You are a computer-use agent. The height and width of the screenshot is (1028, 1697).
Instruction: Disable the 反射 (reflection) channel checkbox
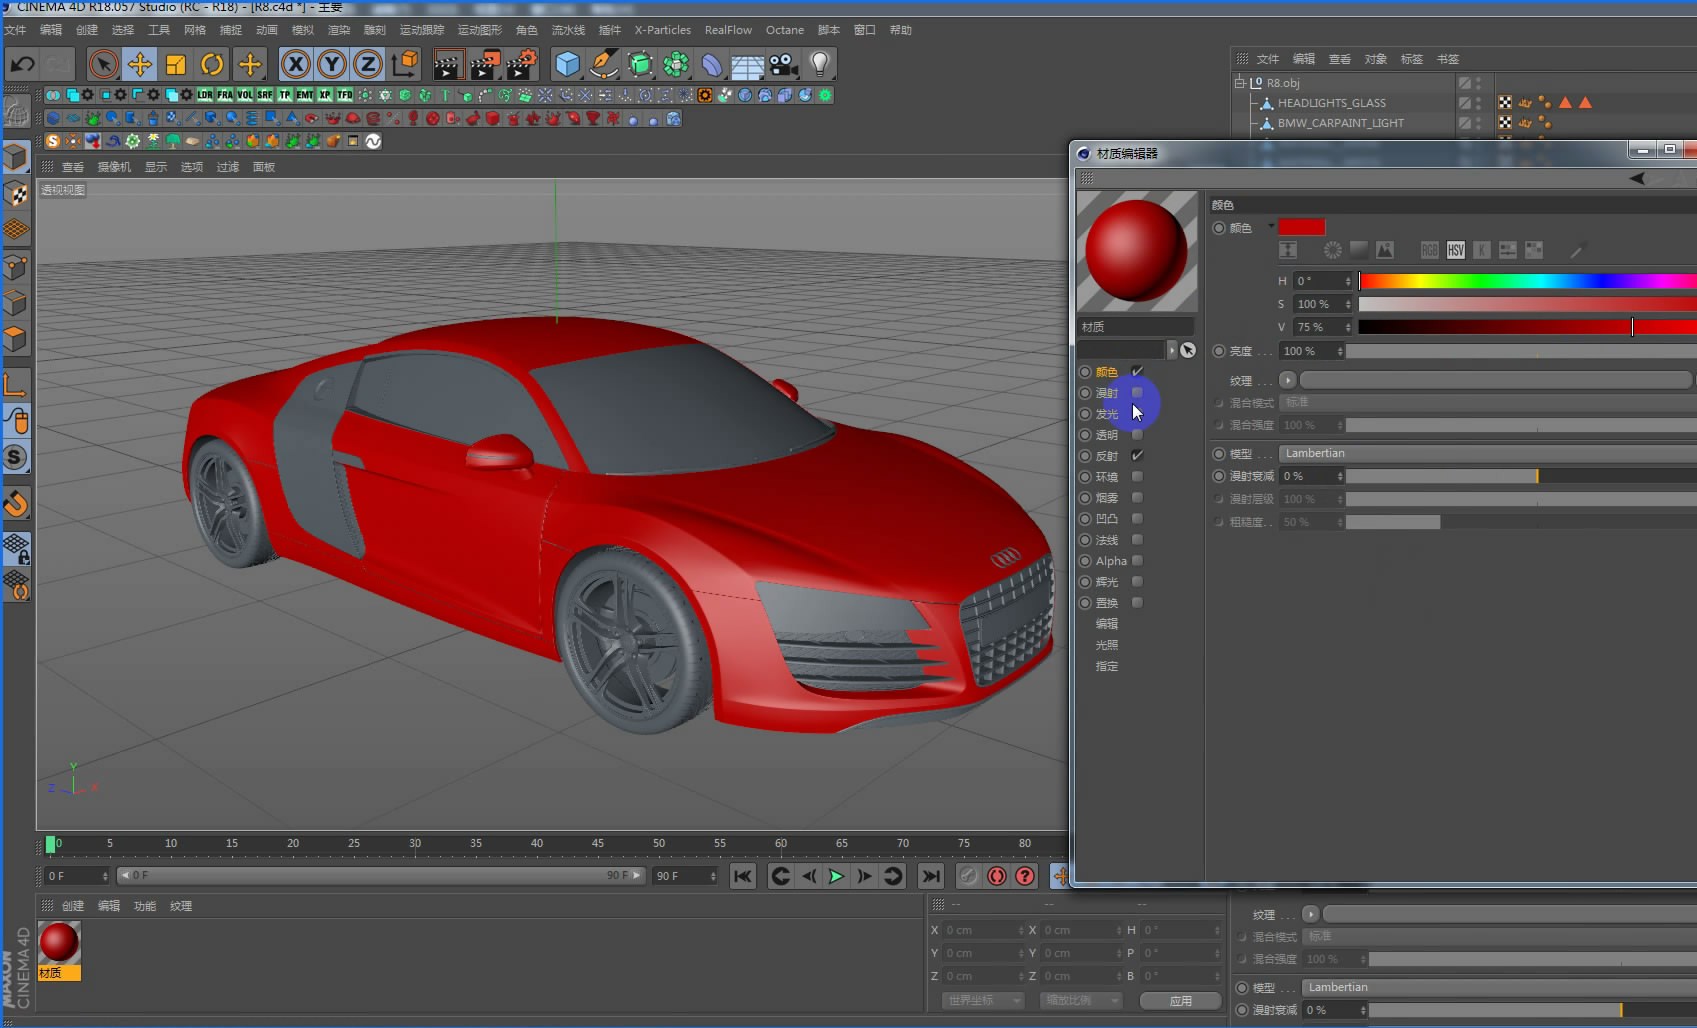pos(1137,455)
